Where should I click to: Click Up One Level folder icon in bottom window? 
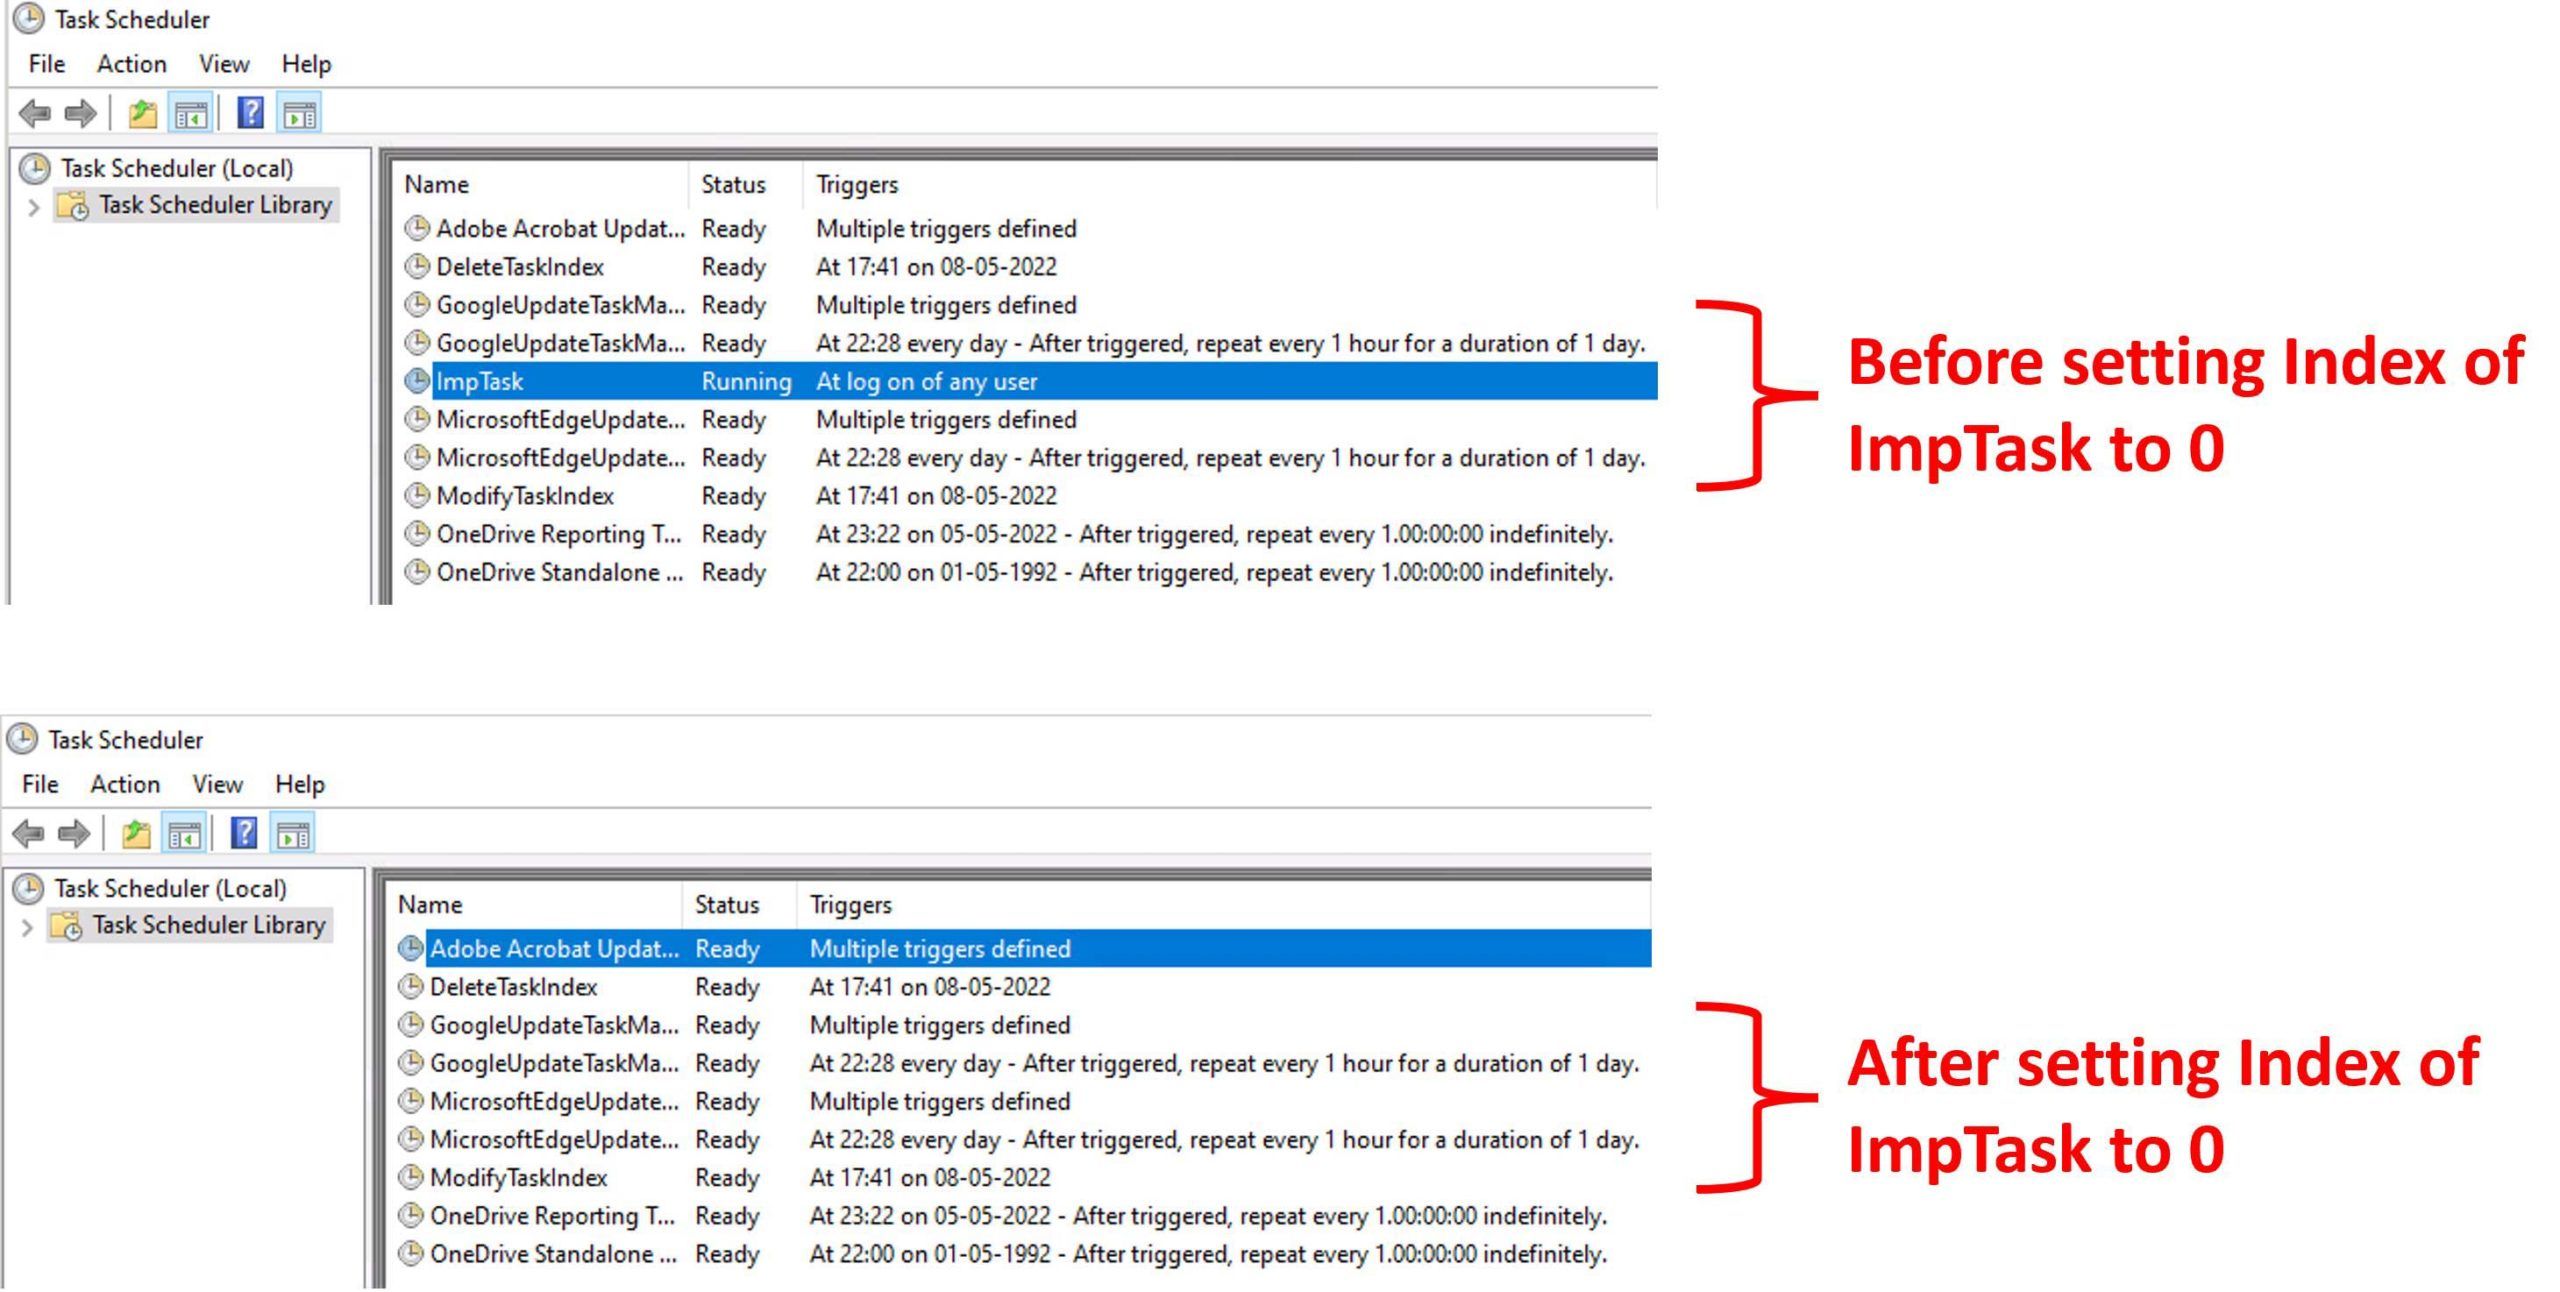(137, 834)
